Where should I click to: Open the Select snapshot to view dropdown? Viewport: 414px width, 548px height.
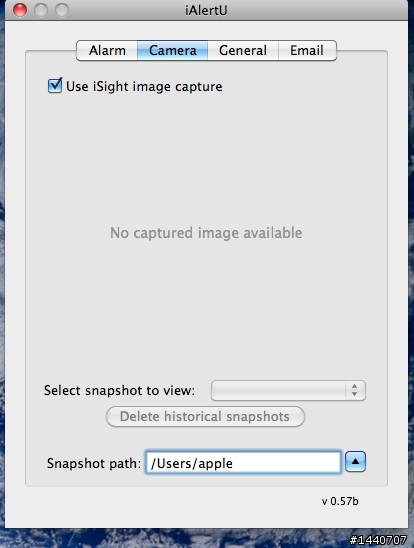[288, 390]
